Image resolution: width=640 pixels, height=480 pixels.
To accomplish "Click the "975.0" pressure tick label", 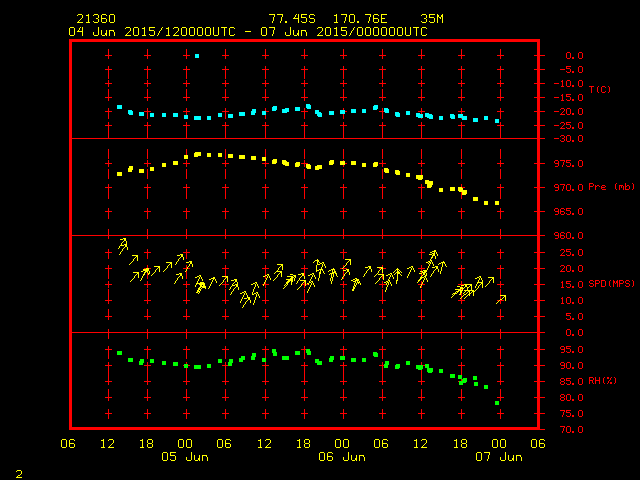I will (569, 164).
